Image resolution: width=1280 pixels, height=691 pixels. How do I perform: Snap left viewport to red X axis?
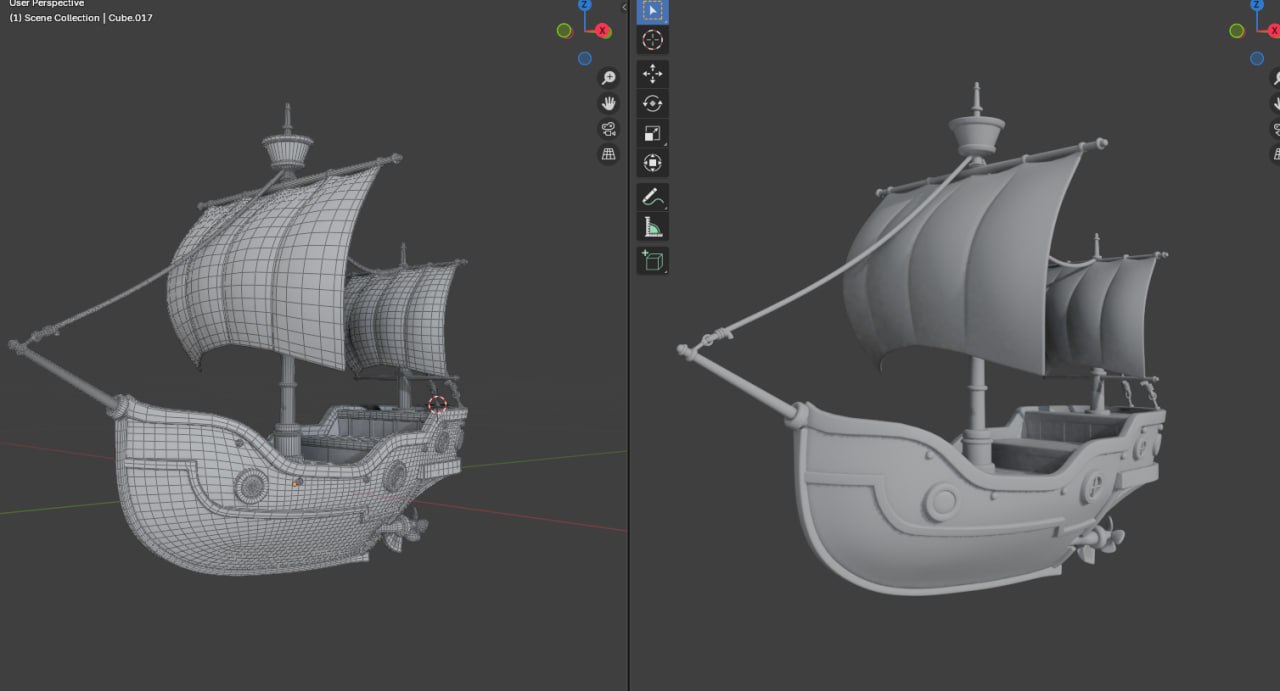click(603, 31)
